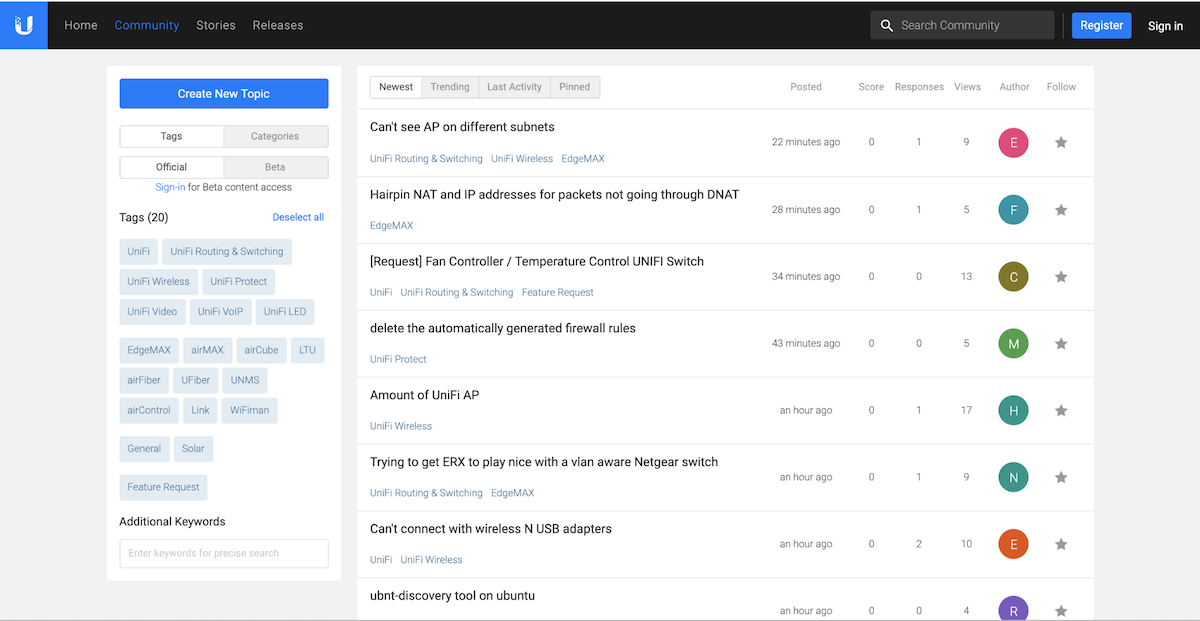The image size is (1200, 621).
Task: Open topic "ubnt-discovery tool on ubuntu"
Action: click(x=452, y=596)
